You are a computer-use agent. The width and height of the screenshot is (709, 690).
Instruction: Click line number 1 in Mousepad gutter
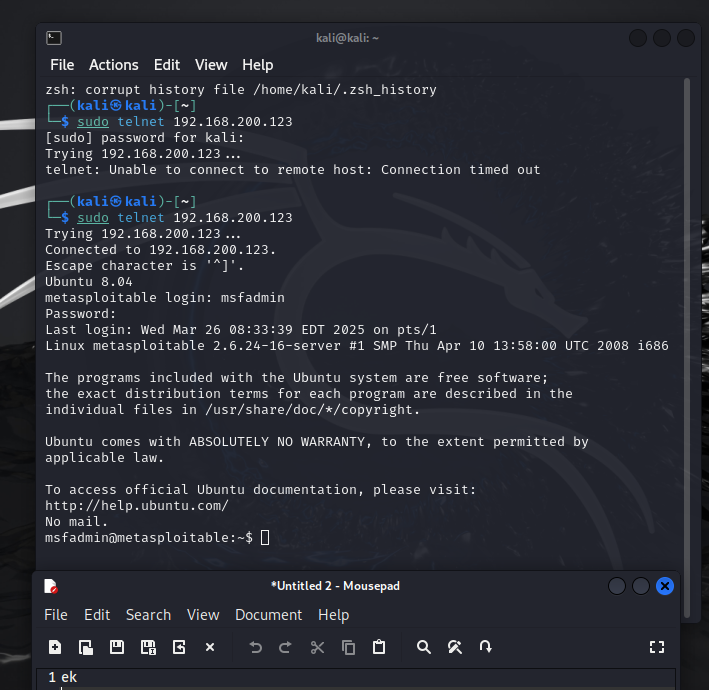[52, 677]
